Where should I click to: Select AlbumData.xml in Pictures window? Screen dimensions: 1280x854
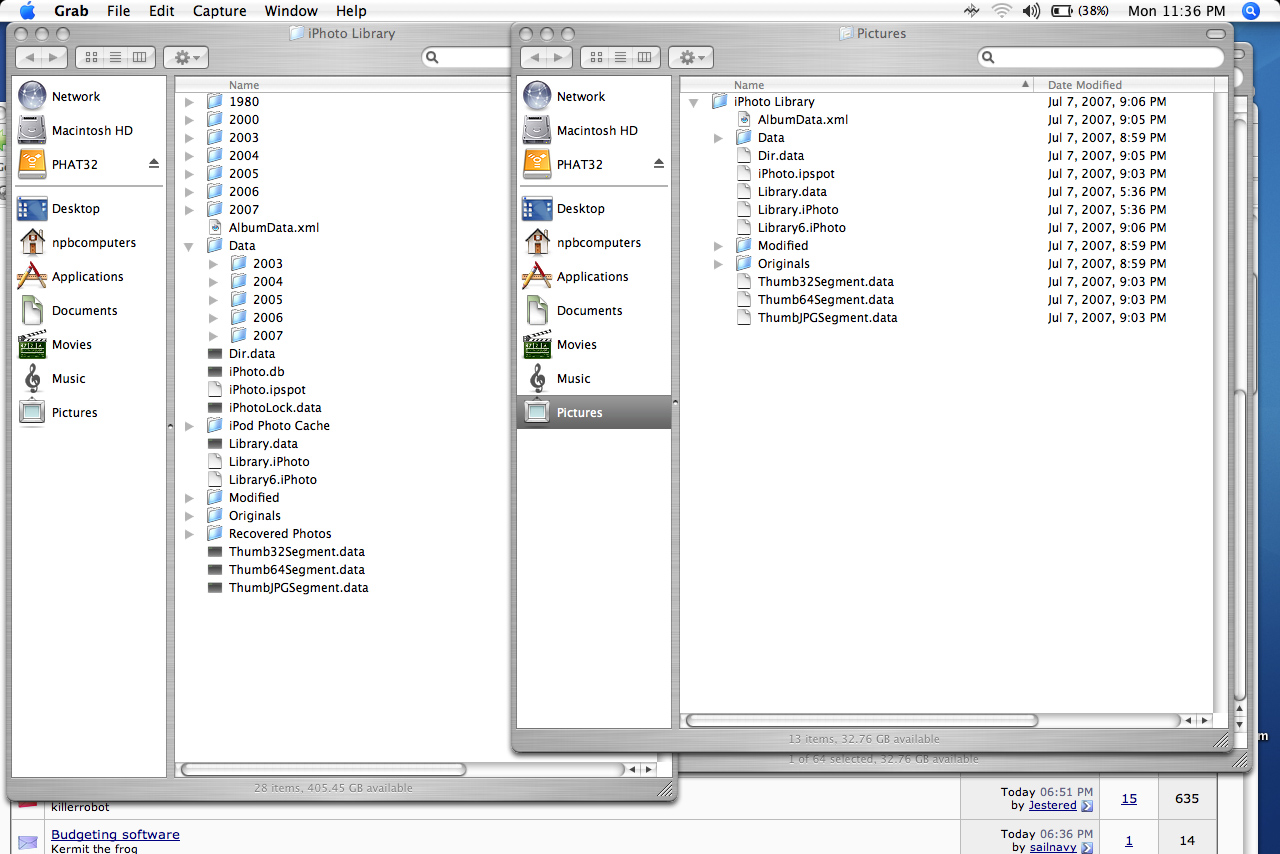[x=803, y=120]
